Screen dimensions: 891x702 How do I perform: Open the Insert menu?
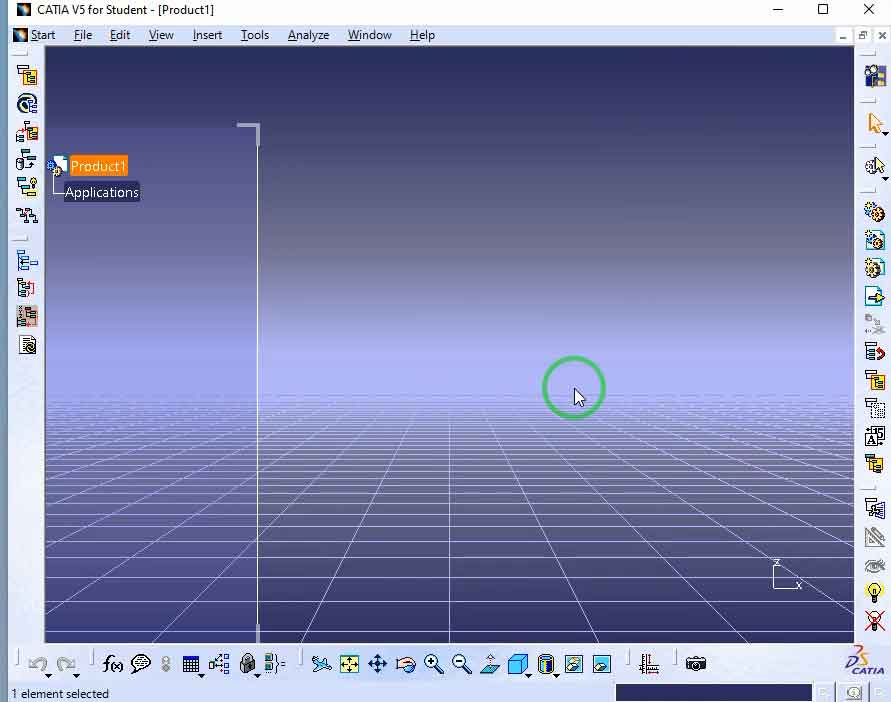207,35
